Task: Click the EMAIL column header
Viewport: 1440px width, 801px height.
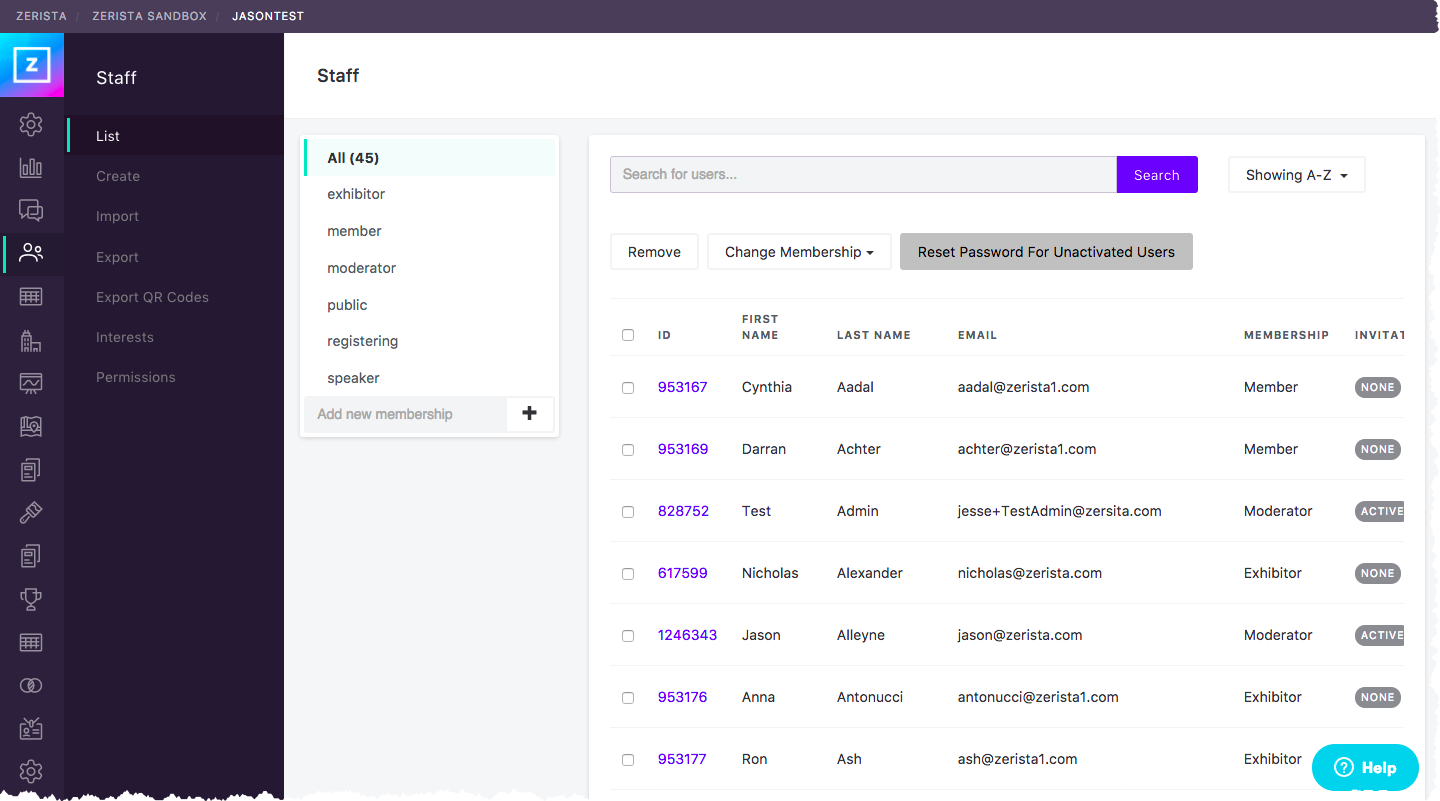Action: (977, 335)
